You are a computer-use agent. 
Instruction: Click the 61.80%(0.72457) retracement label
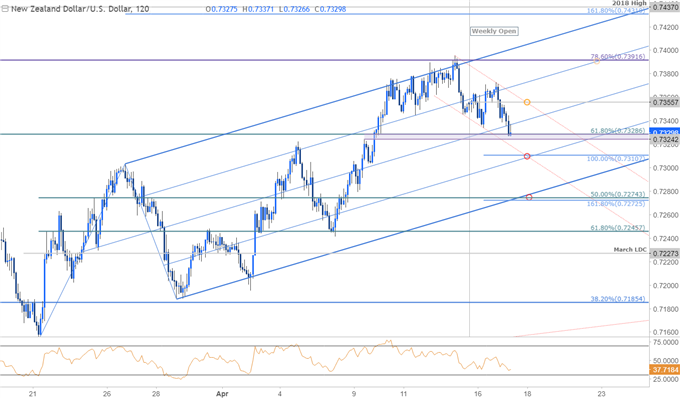coord(618,228)
